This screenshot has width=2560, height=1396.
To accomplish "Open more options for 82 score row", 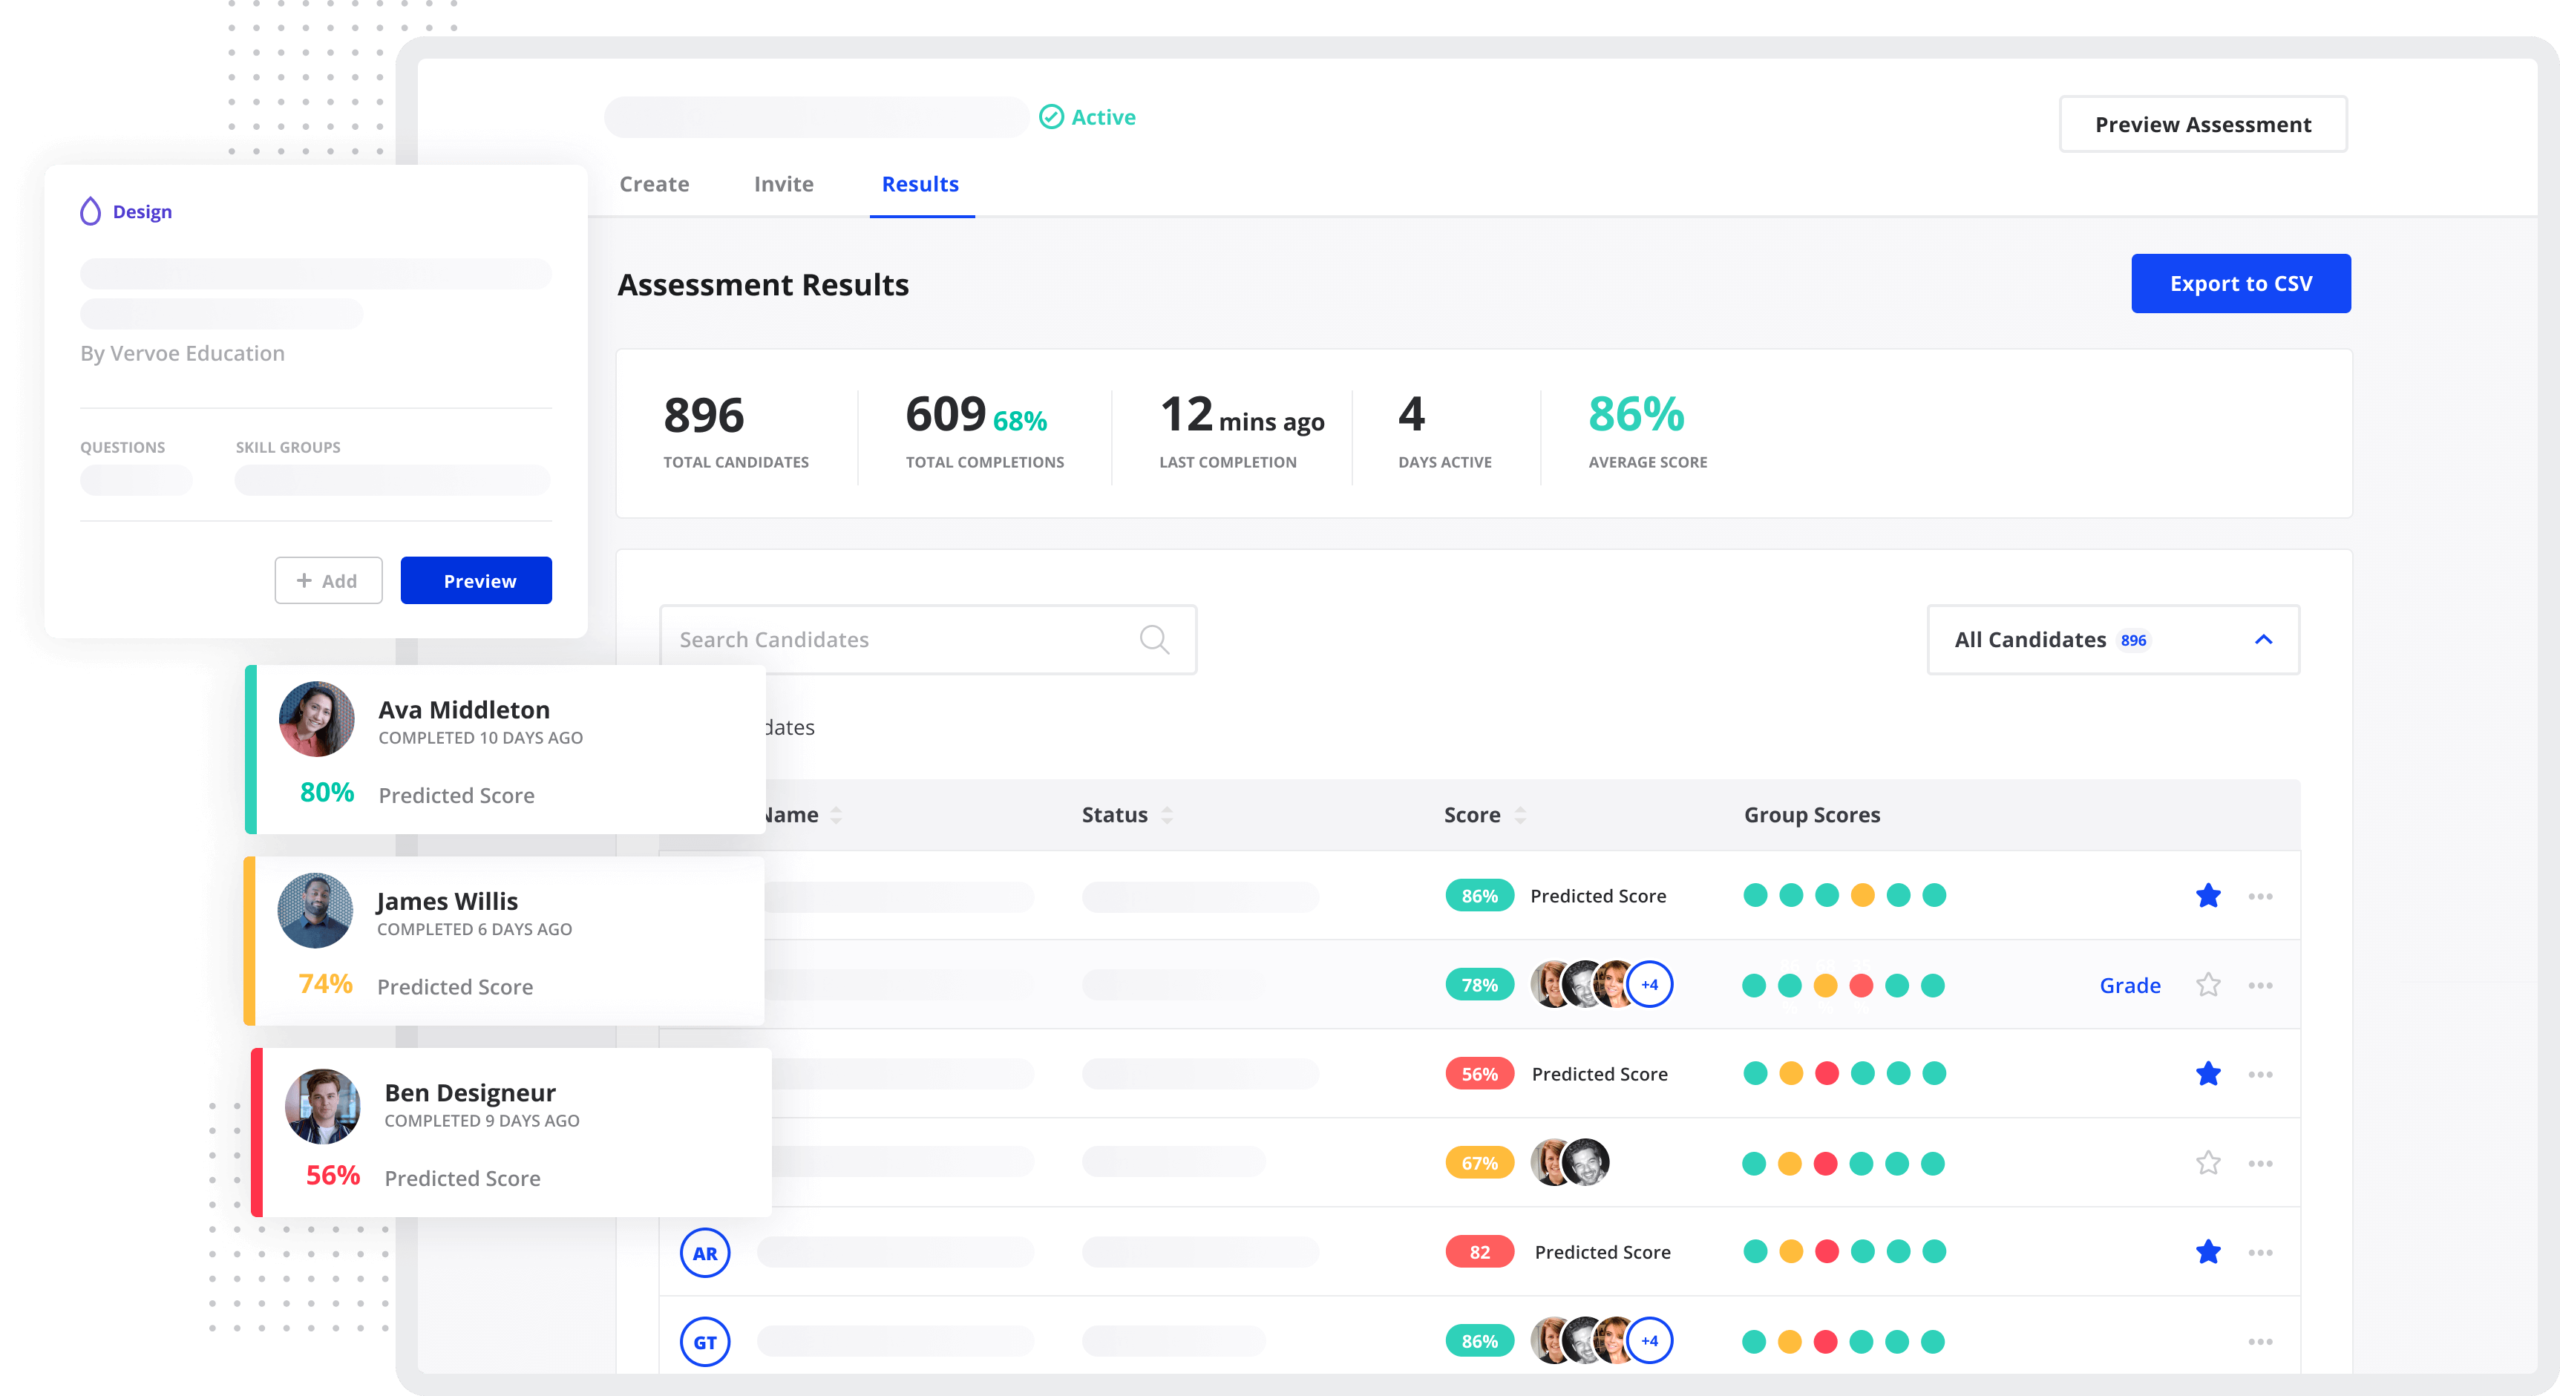I will point(2260,1253).
